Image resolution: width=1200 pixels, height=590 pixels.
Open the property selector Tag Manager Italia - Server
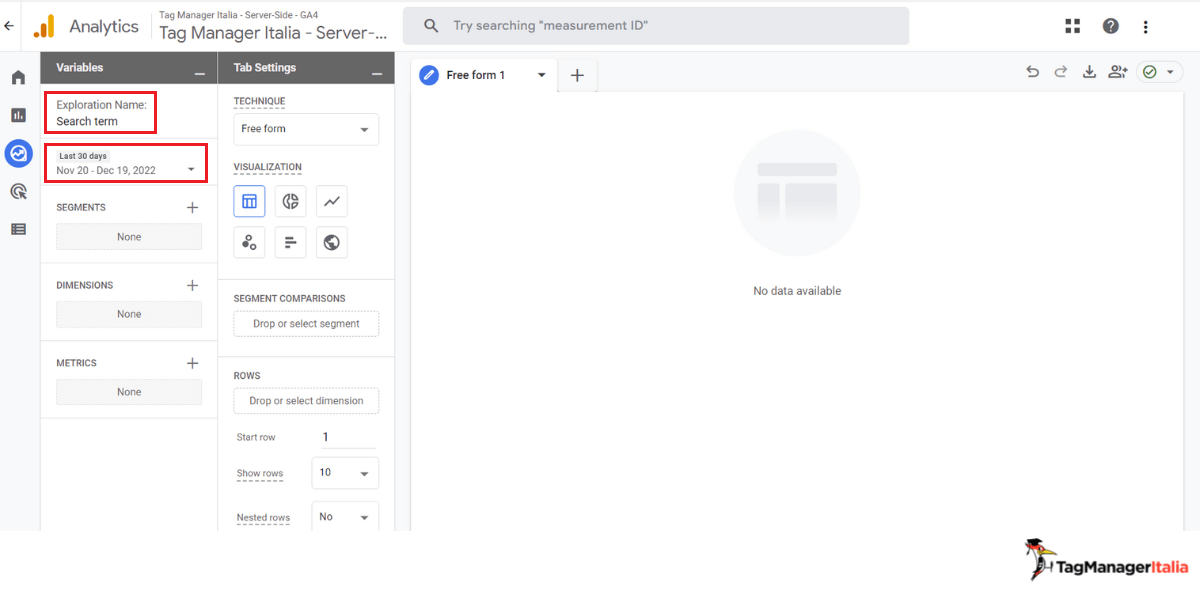pos(273,27)
